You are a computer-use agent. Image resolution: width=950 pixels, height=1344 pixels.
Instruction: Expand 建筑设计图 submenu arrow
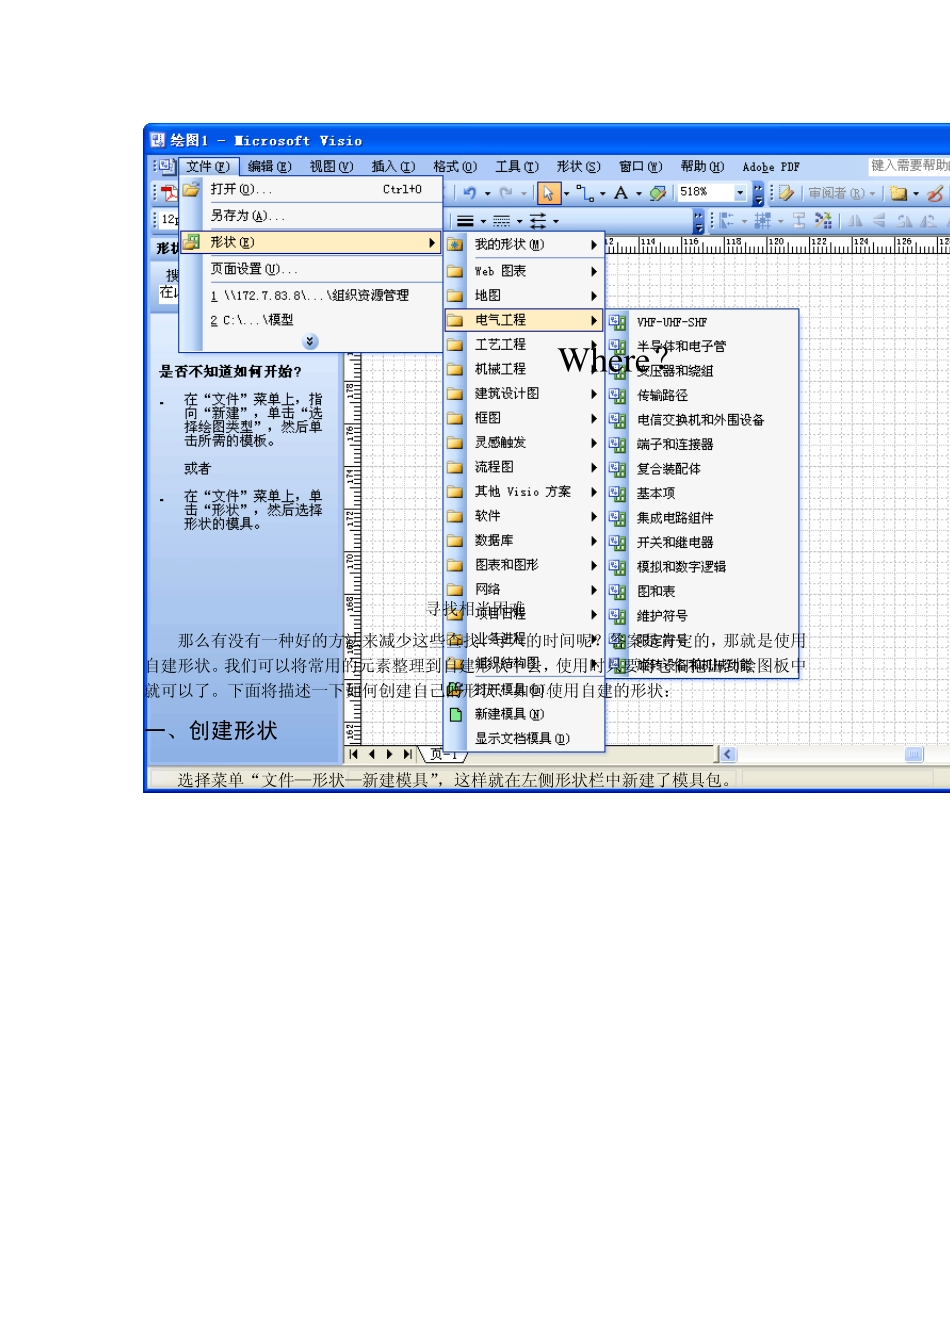click(x=594, y=394)
